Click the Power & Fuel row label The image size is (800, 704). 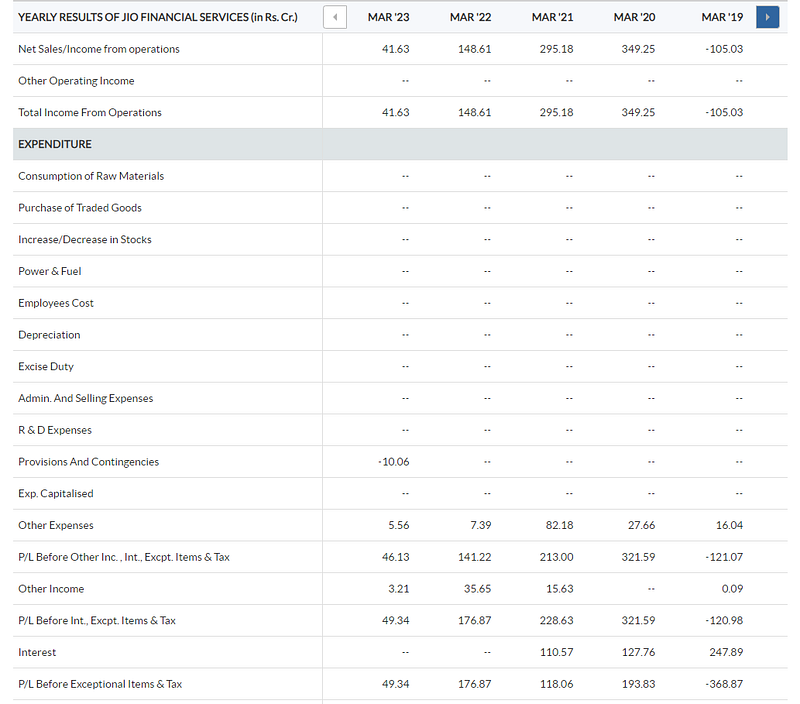[x=49, y=271]
